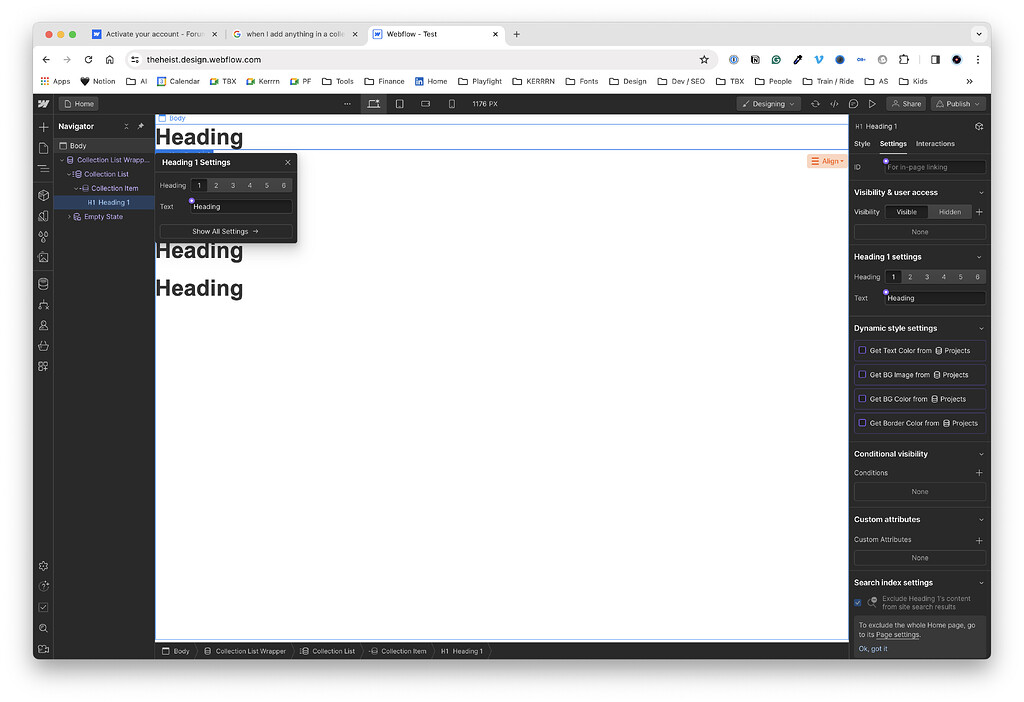This screenshot has width=1024, height=702.
Task: Set heading level to 3 in settings popup
Action: pos(233,185)
